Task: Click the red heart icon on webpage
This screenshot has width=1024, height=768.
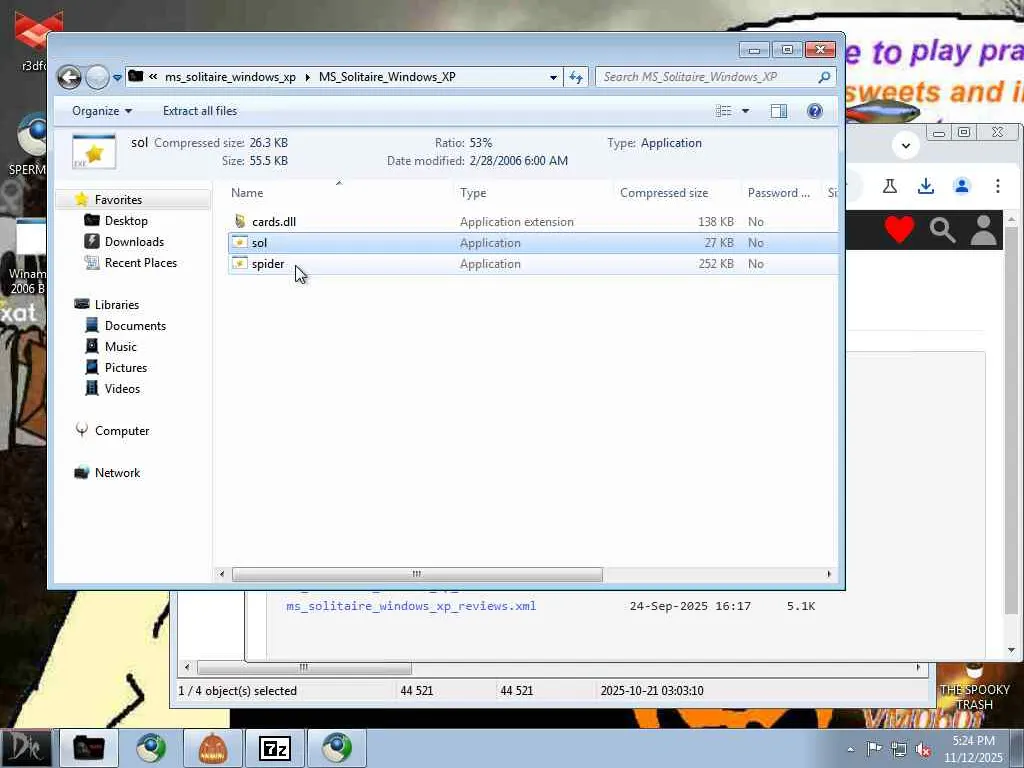Action: tap(899, 230)
